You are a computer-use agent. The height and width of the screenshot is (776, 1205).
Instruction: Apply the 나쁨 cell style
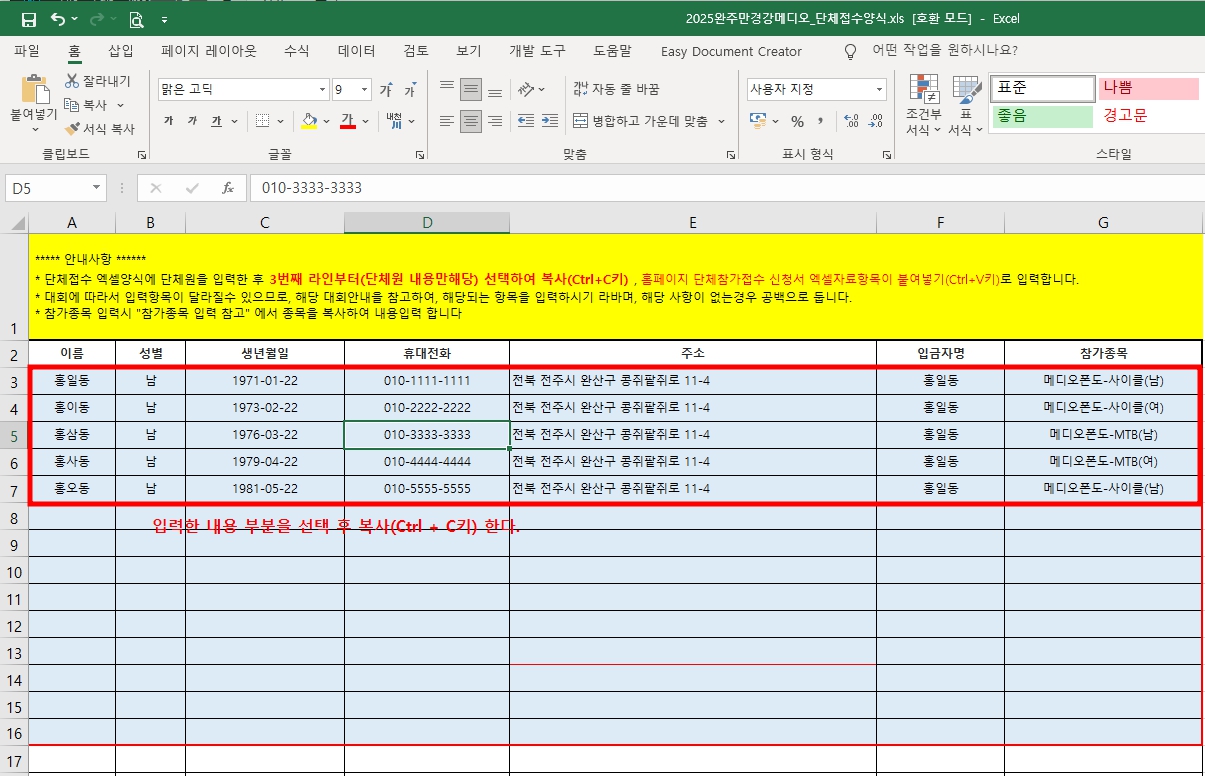click(1148, 88)
